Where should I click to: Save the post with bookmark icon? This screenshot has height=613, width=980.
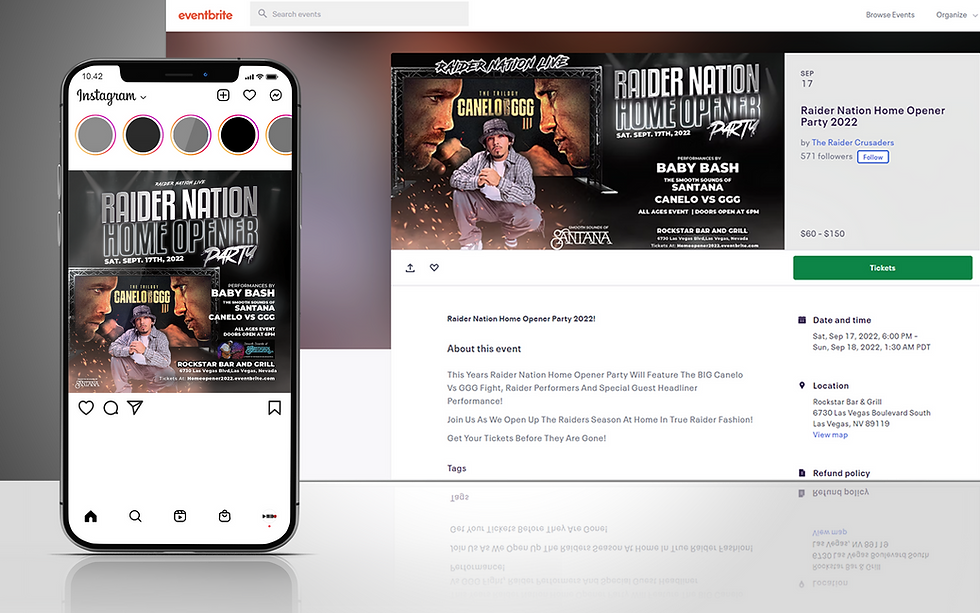click(x=274, y=408)
